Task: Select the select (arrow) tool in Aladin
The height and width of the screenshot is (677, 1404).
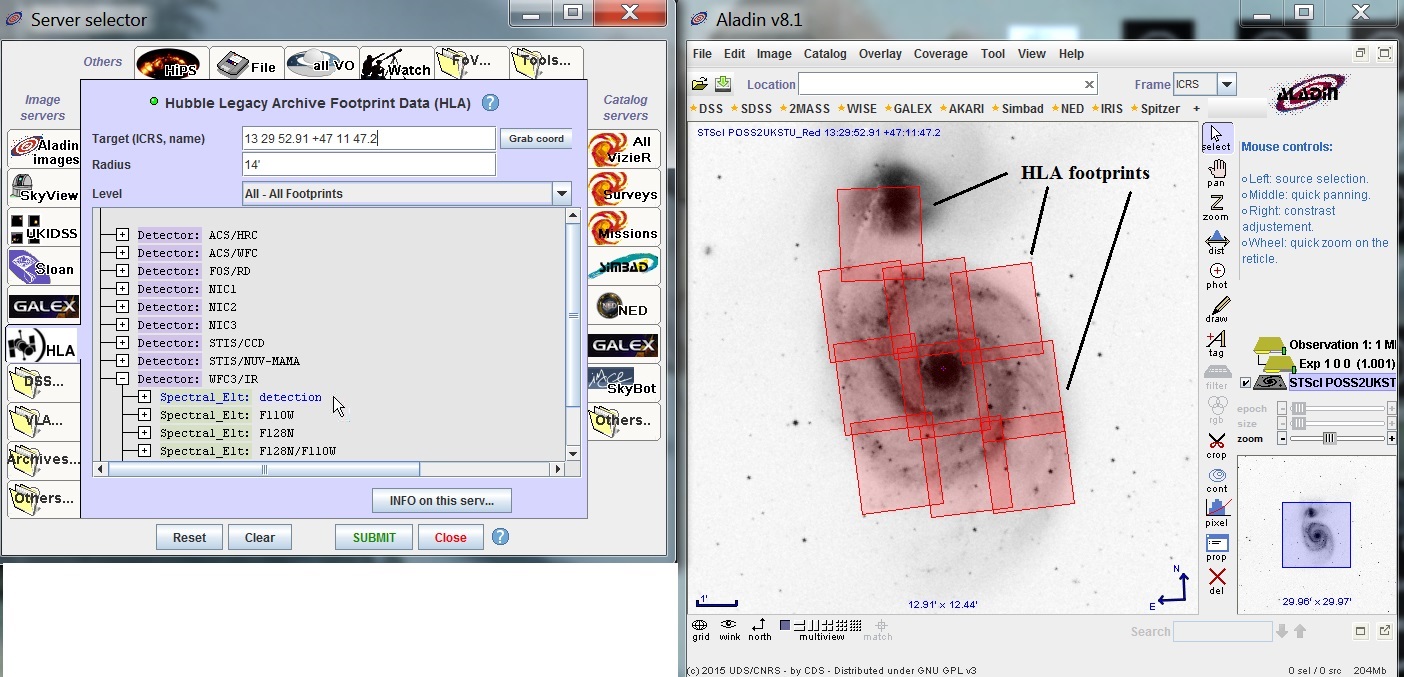Action: click(1216, 138)
